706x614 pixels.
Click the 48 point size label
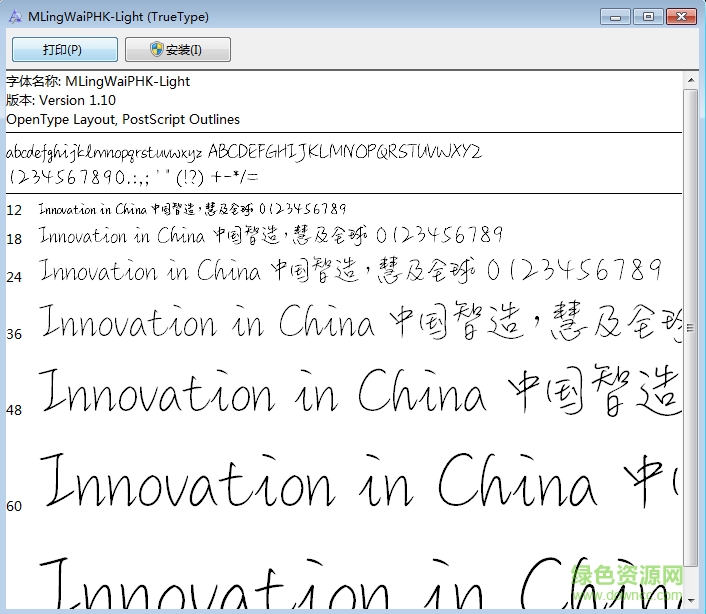pos(14,410)
